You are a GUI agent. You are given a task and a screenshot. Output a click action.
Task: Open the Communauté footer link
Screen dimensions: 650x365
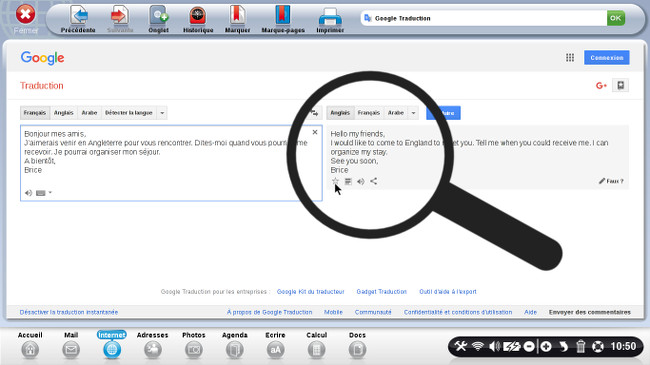pos(373,312)
